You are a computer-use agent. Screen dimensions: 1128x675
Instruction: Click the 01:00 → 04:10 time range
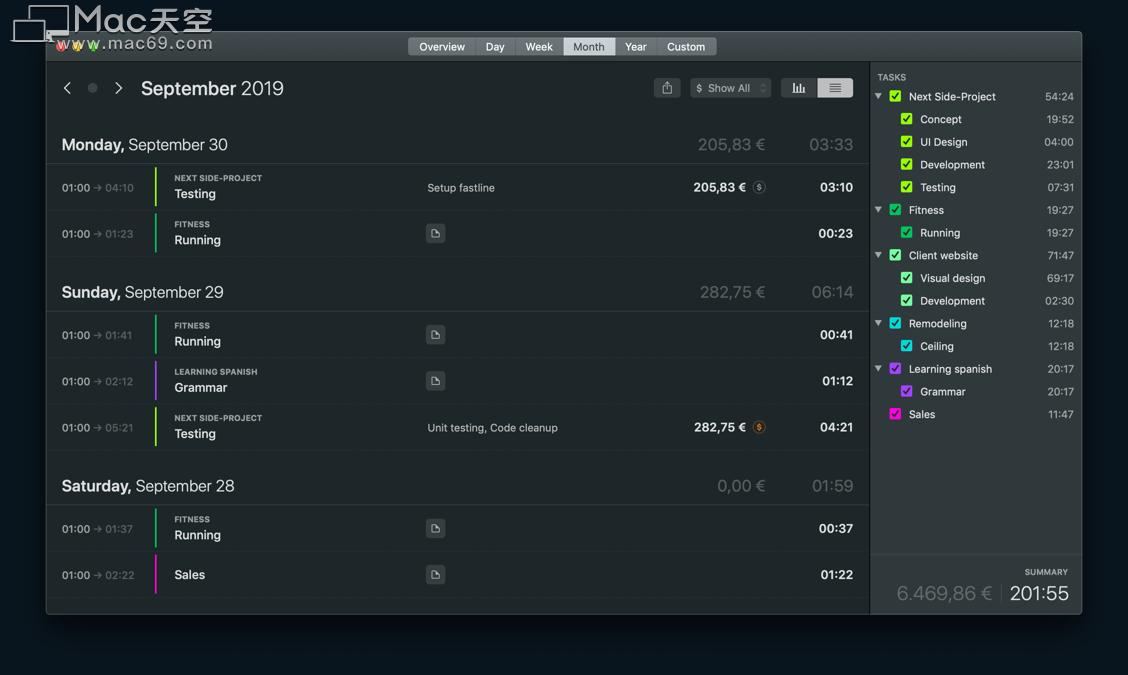(98, 188)
